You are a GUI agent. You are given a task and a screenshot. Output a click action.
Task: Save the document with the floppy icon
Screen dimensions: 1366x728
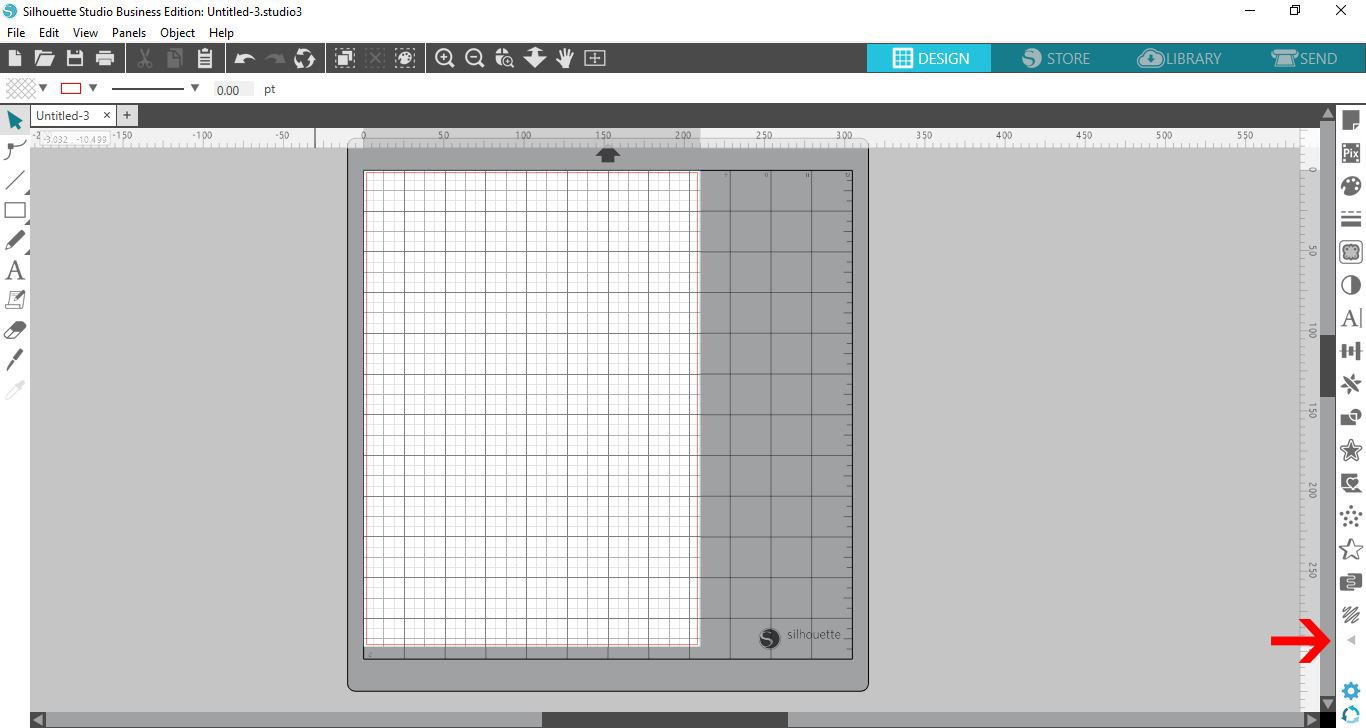pos(74,58)
